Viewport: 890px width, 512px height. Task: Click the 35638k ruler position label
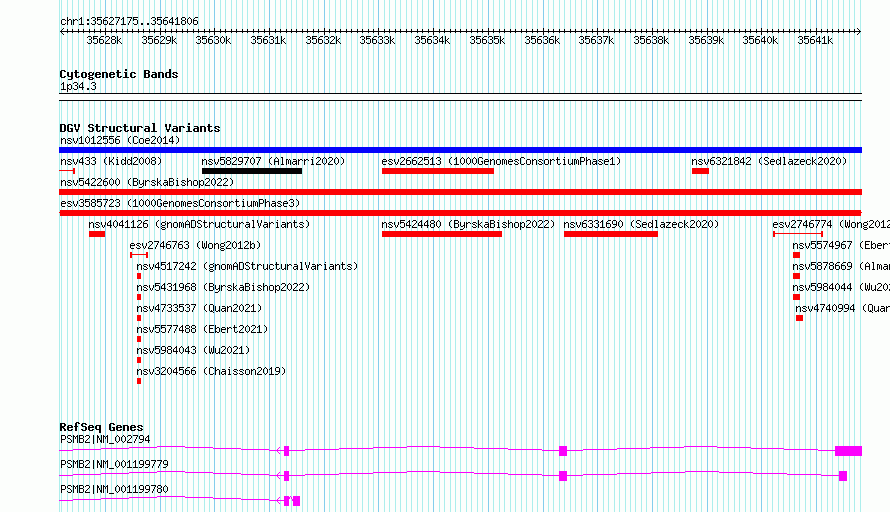651,40
